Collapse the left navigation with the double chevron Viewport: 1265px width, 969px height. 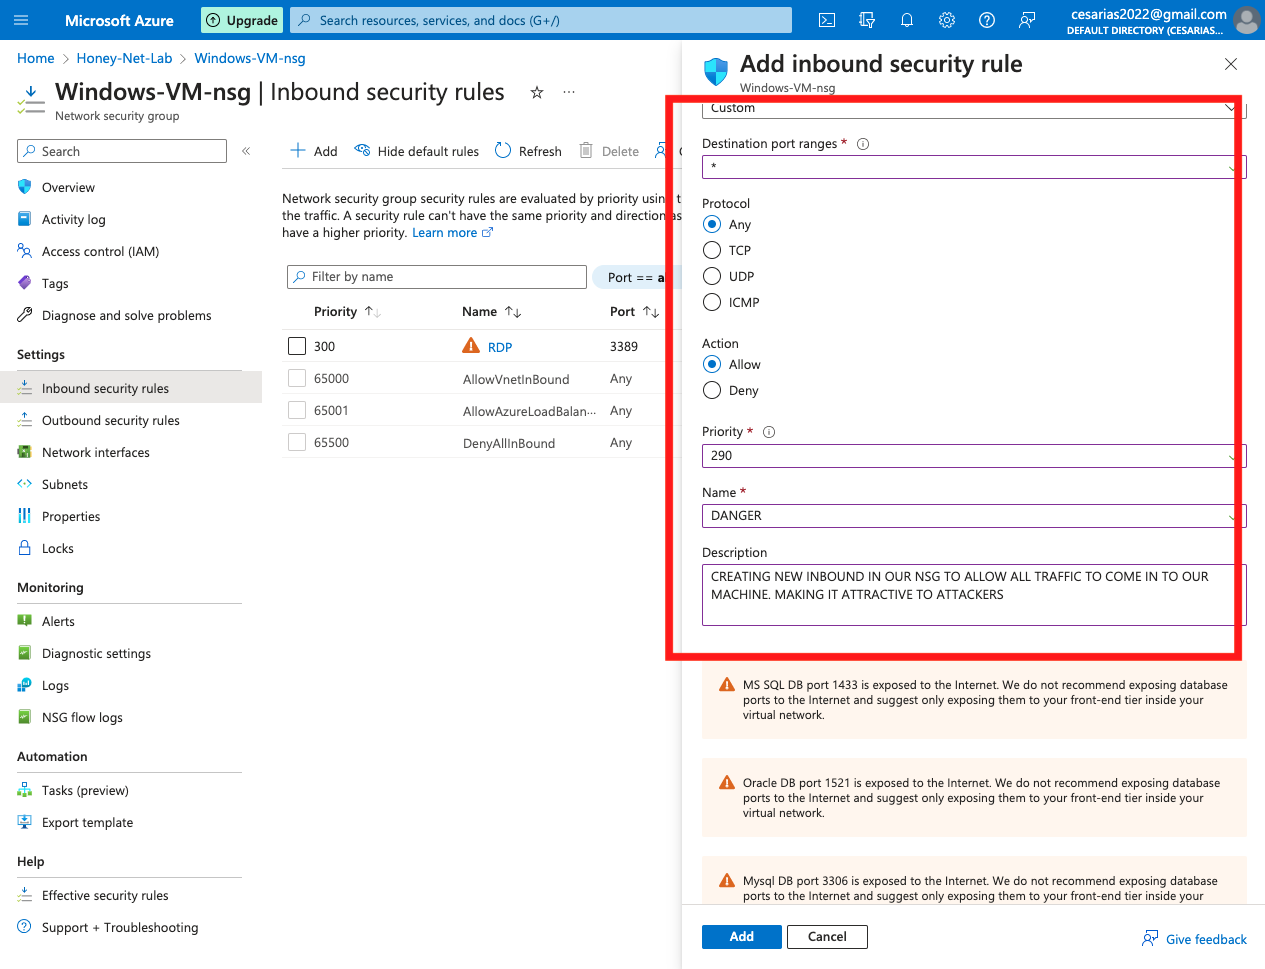[x=246, y=151]
